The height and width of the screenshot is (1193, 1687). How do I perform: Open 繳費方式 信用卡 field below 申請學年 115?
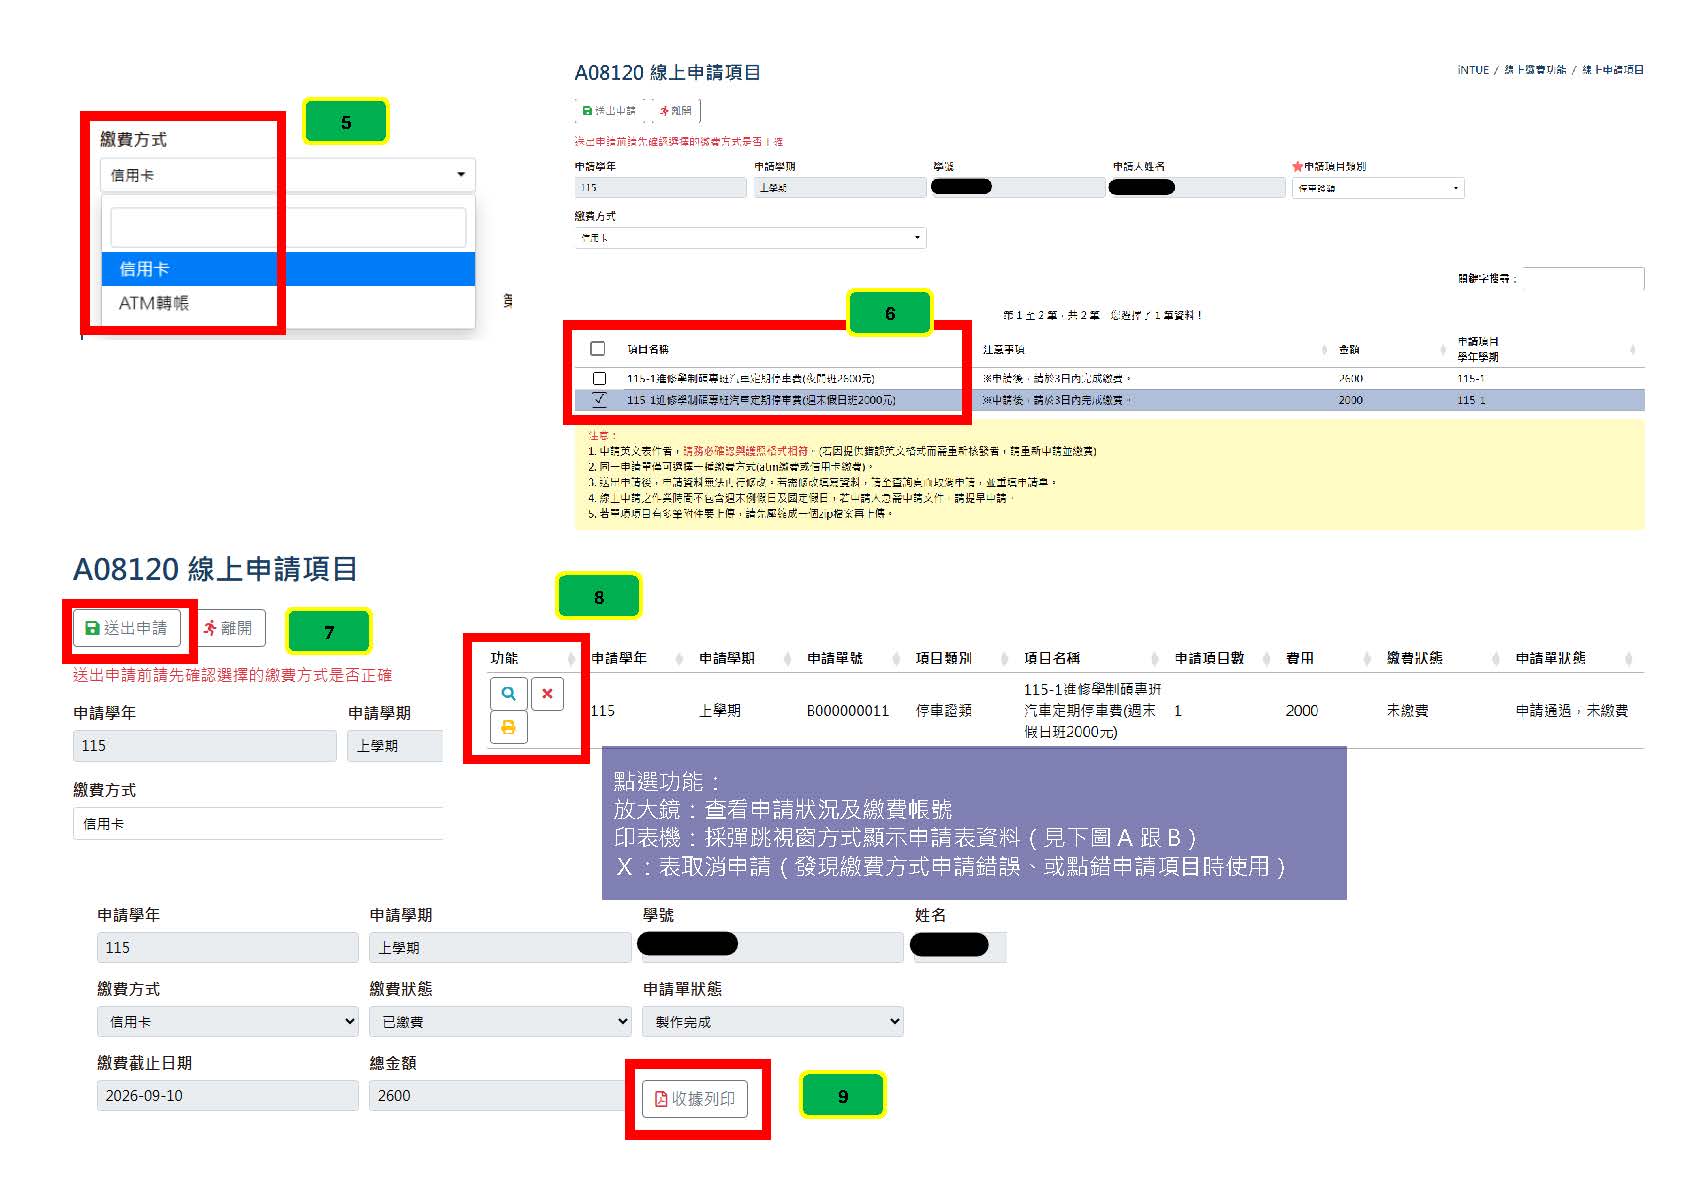click(x=258, y=824)
